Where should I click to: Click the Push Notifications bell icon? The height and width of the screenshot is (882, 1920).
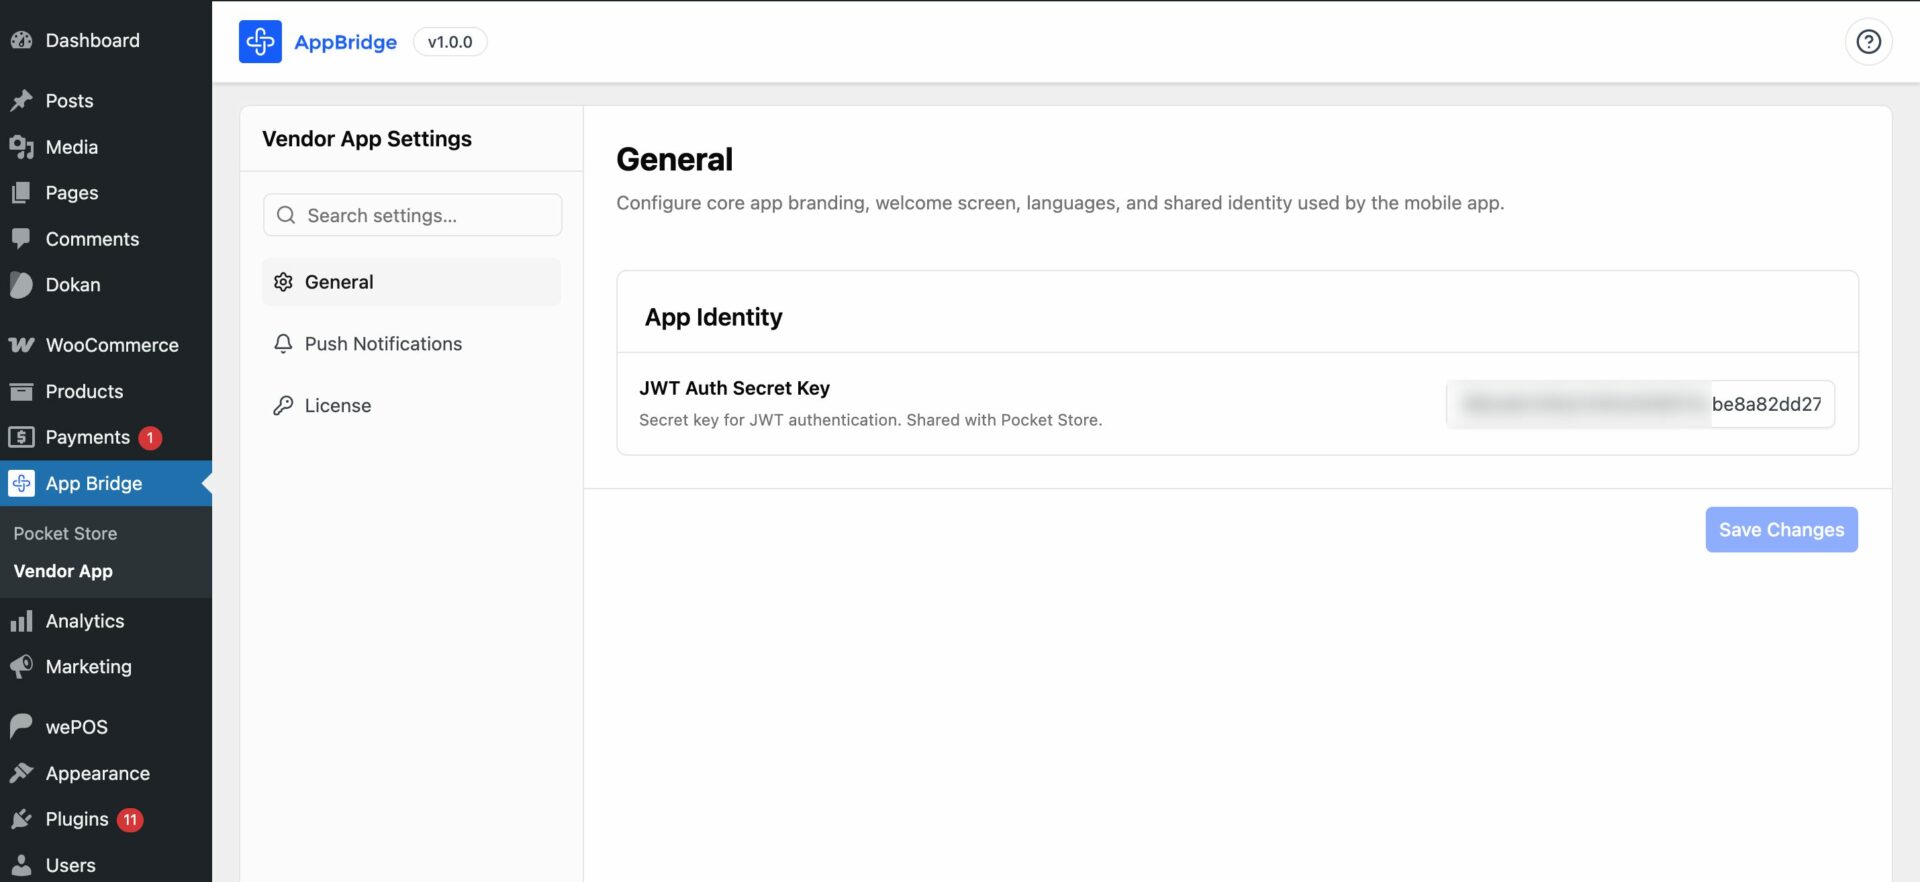283,344
